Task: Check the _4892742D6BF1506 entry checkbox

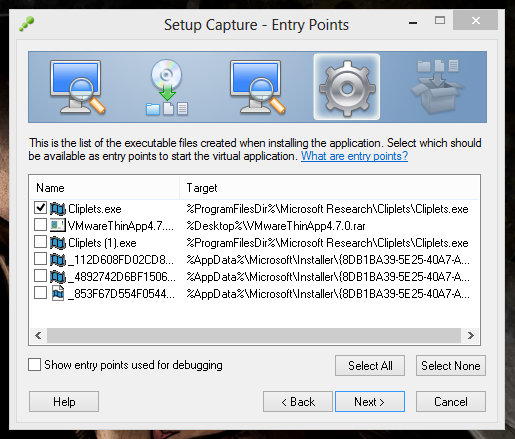Action: [40, 276]
